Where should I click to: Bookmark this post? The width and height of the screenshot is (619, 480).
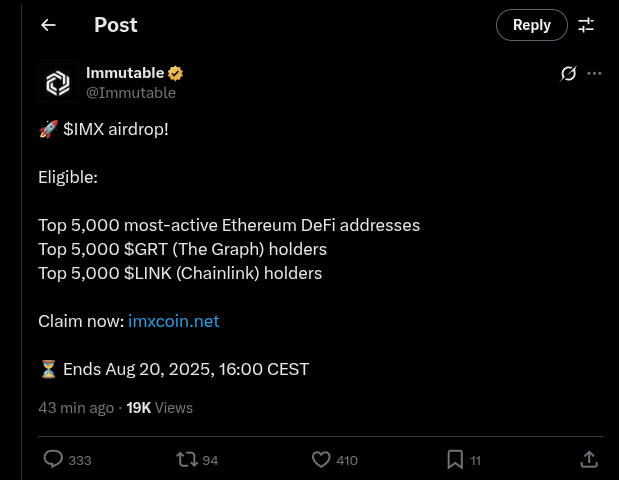tap(454, 459)
